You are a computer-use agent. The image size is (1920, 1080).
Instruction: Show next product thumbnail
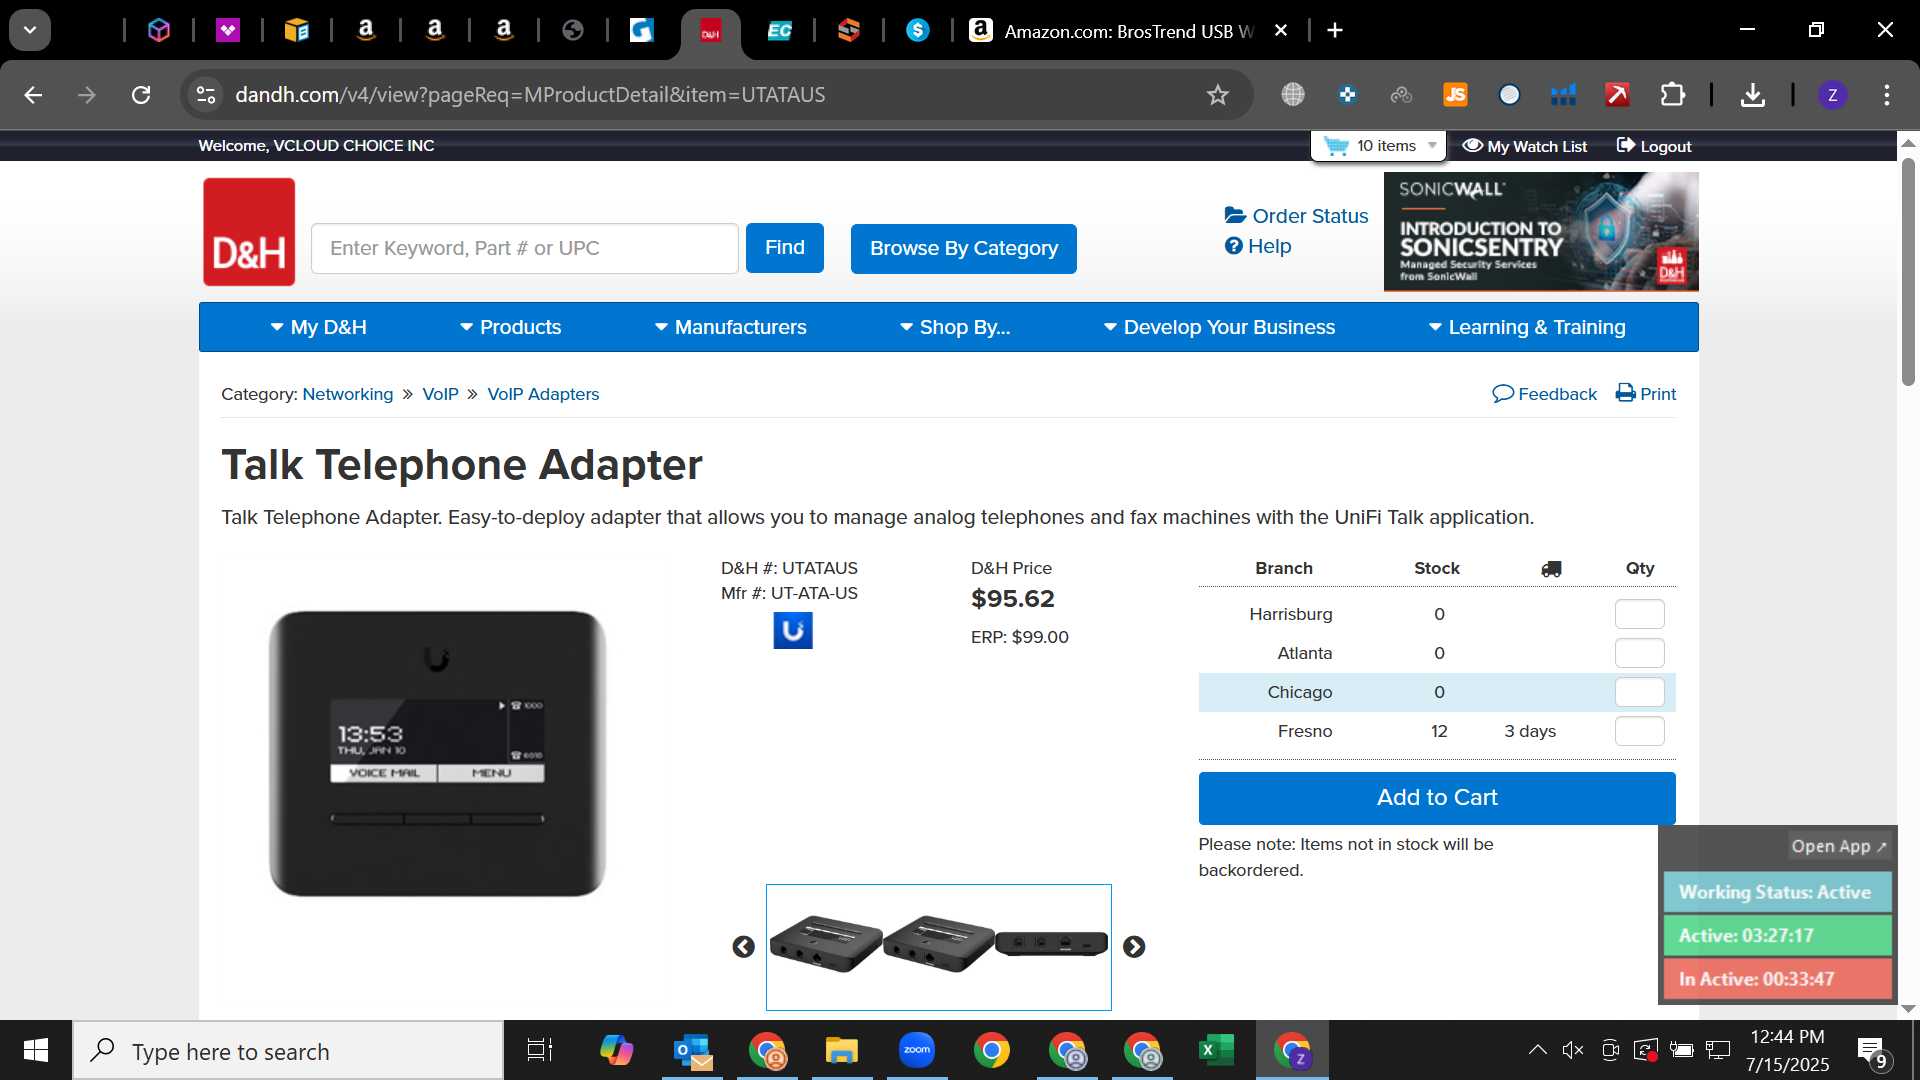click(1133, 947)
